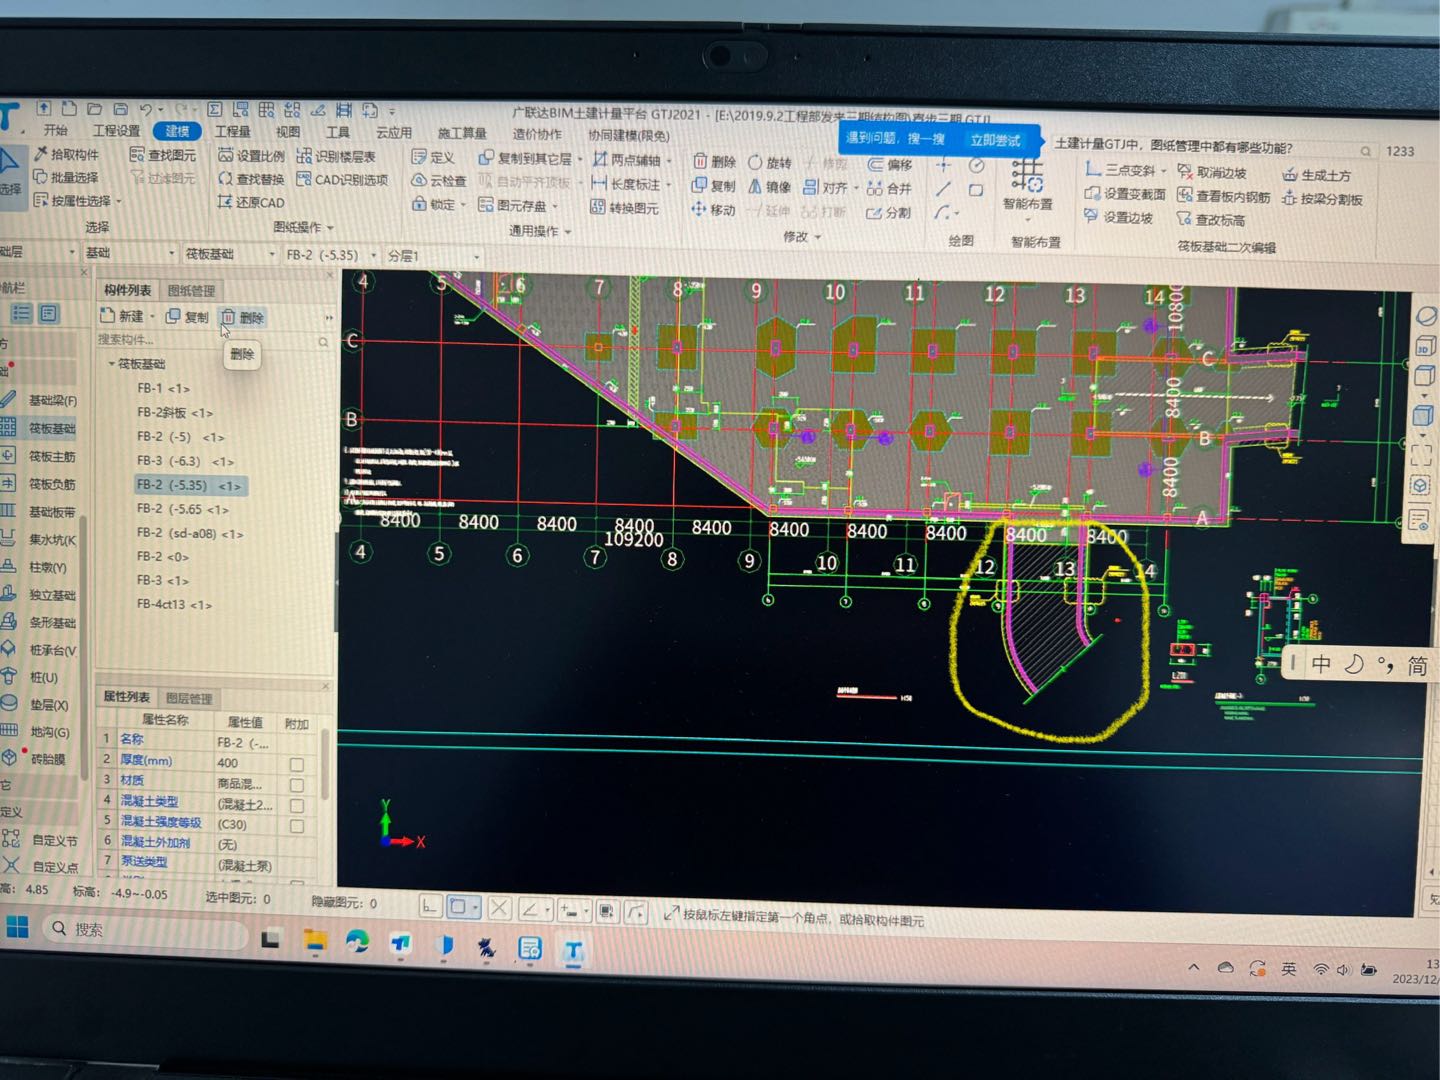1440x1080 pixels.
Task: Open the Windows Start button
Action: pos(17,927)
